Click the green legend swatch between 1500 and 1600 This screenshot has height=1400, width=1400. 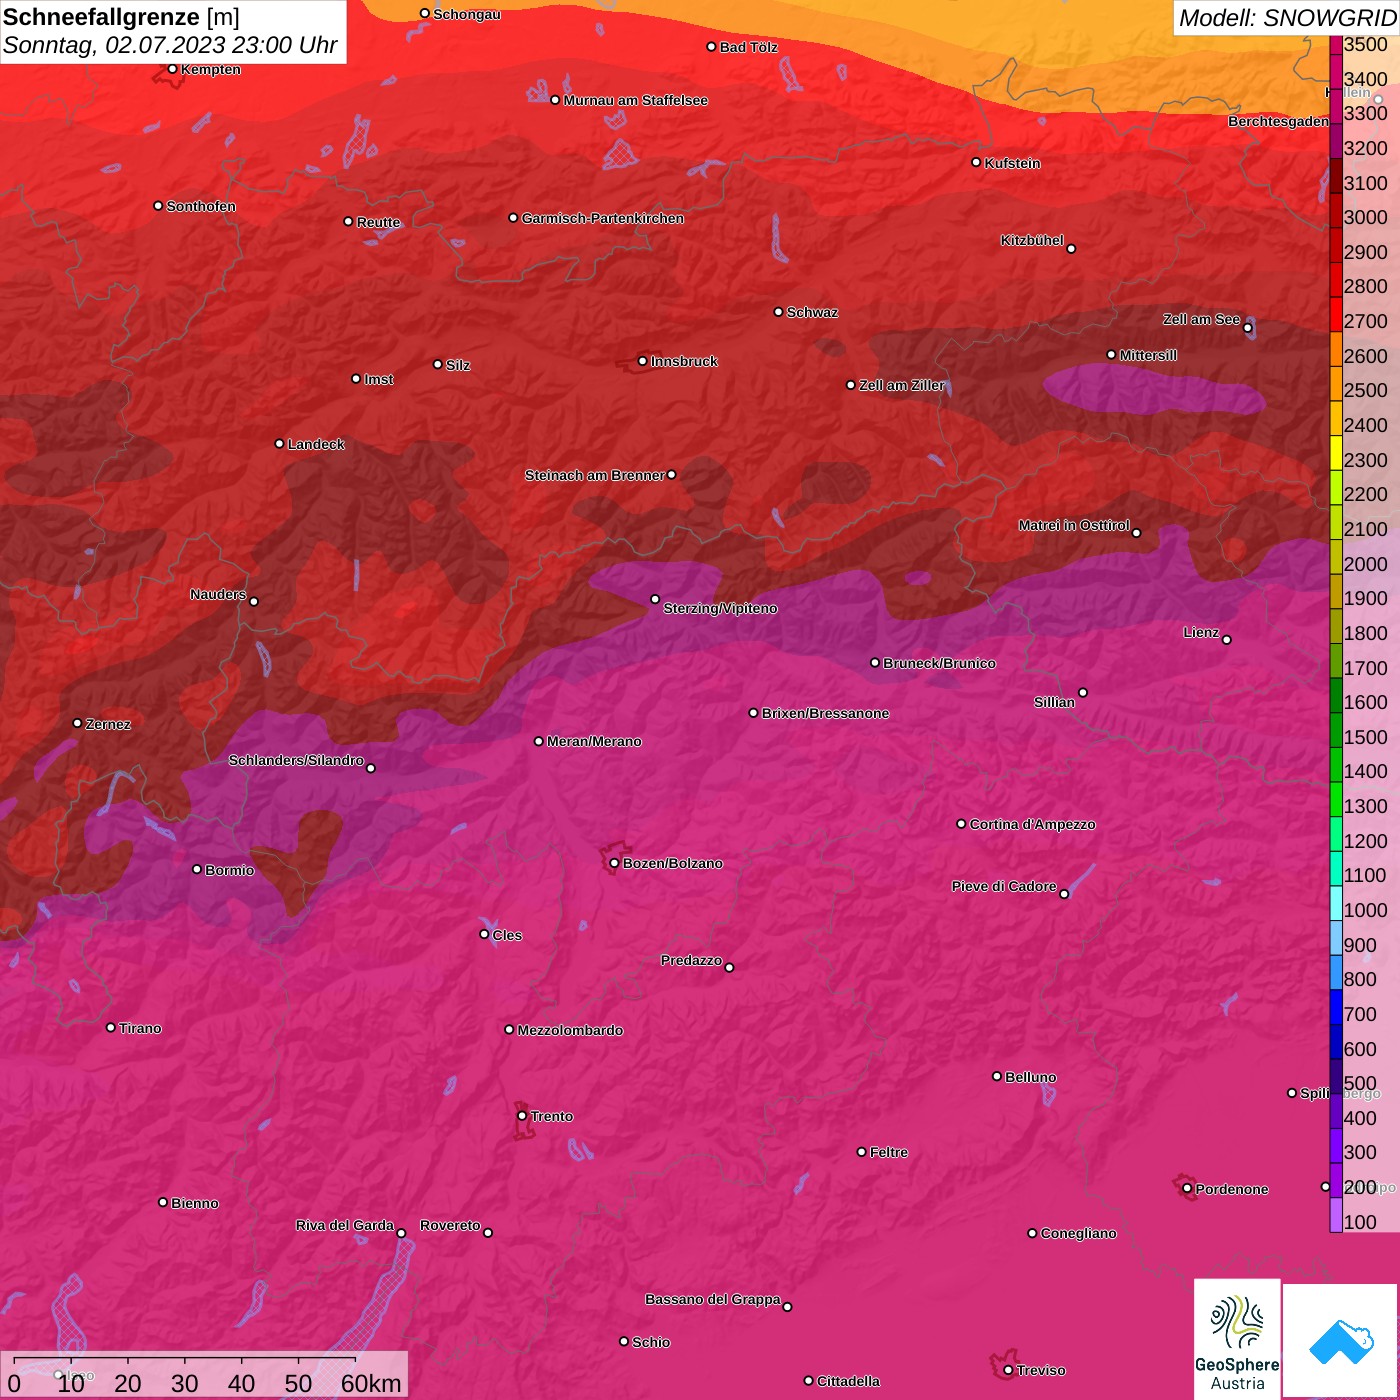[1336, 730]
